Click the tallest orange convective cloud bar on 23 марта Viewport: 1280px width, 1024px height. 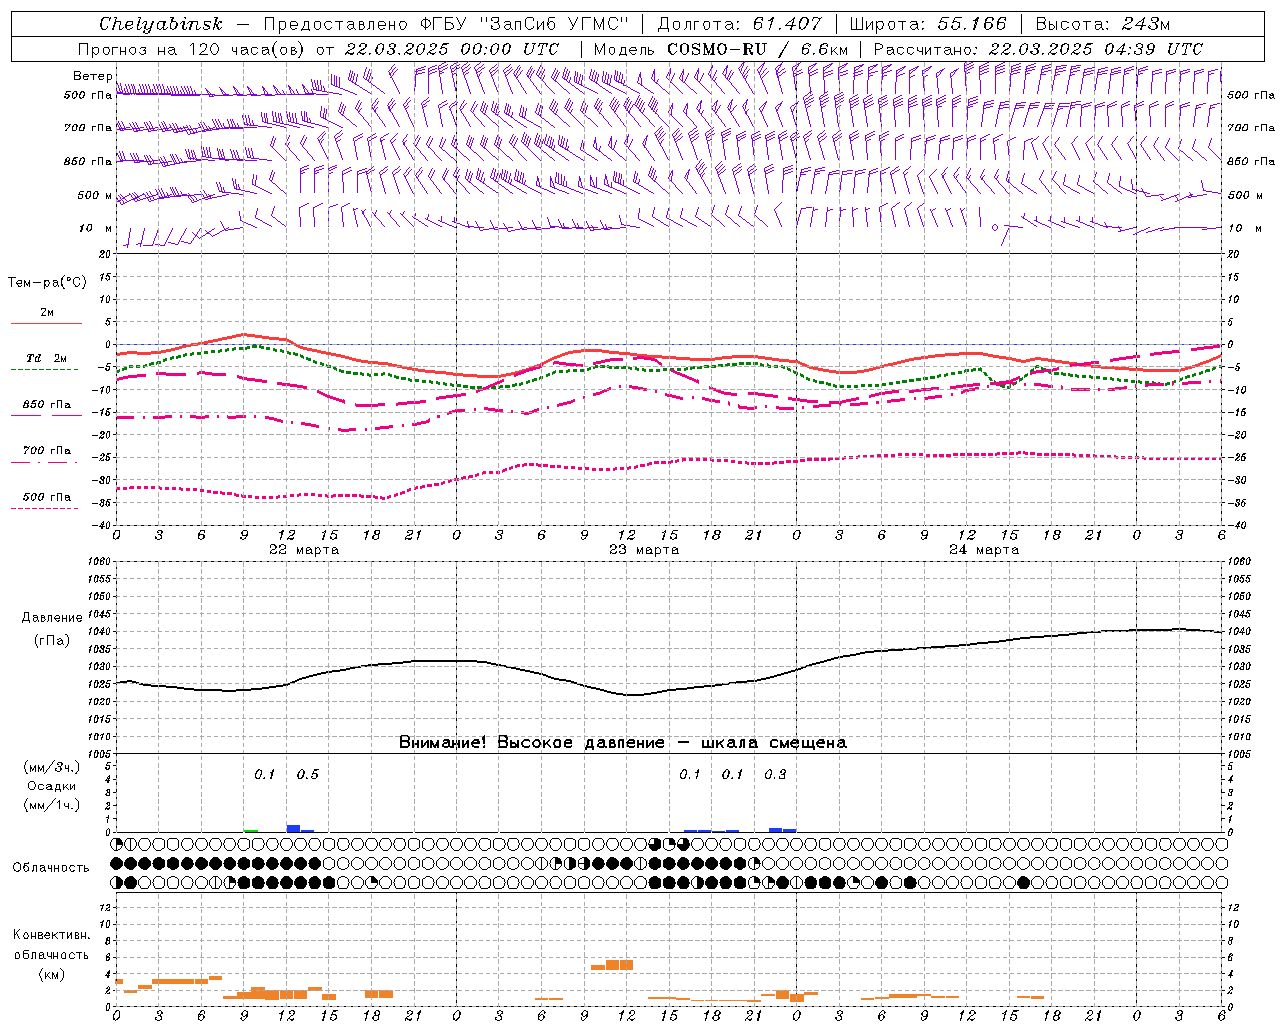(619, 965)
